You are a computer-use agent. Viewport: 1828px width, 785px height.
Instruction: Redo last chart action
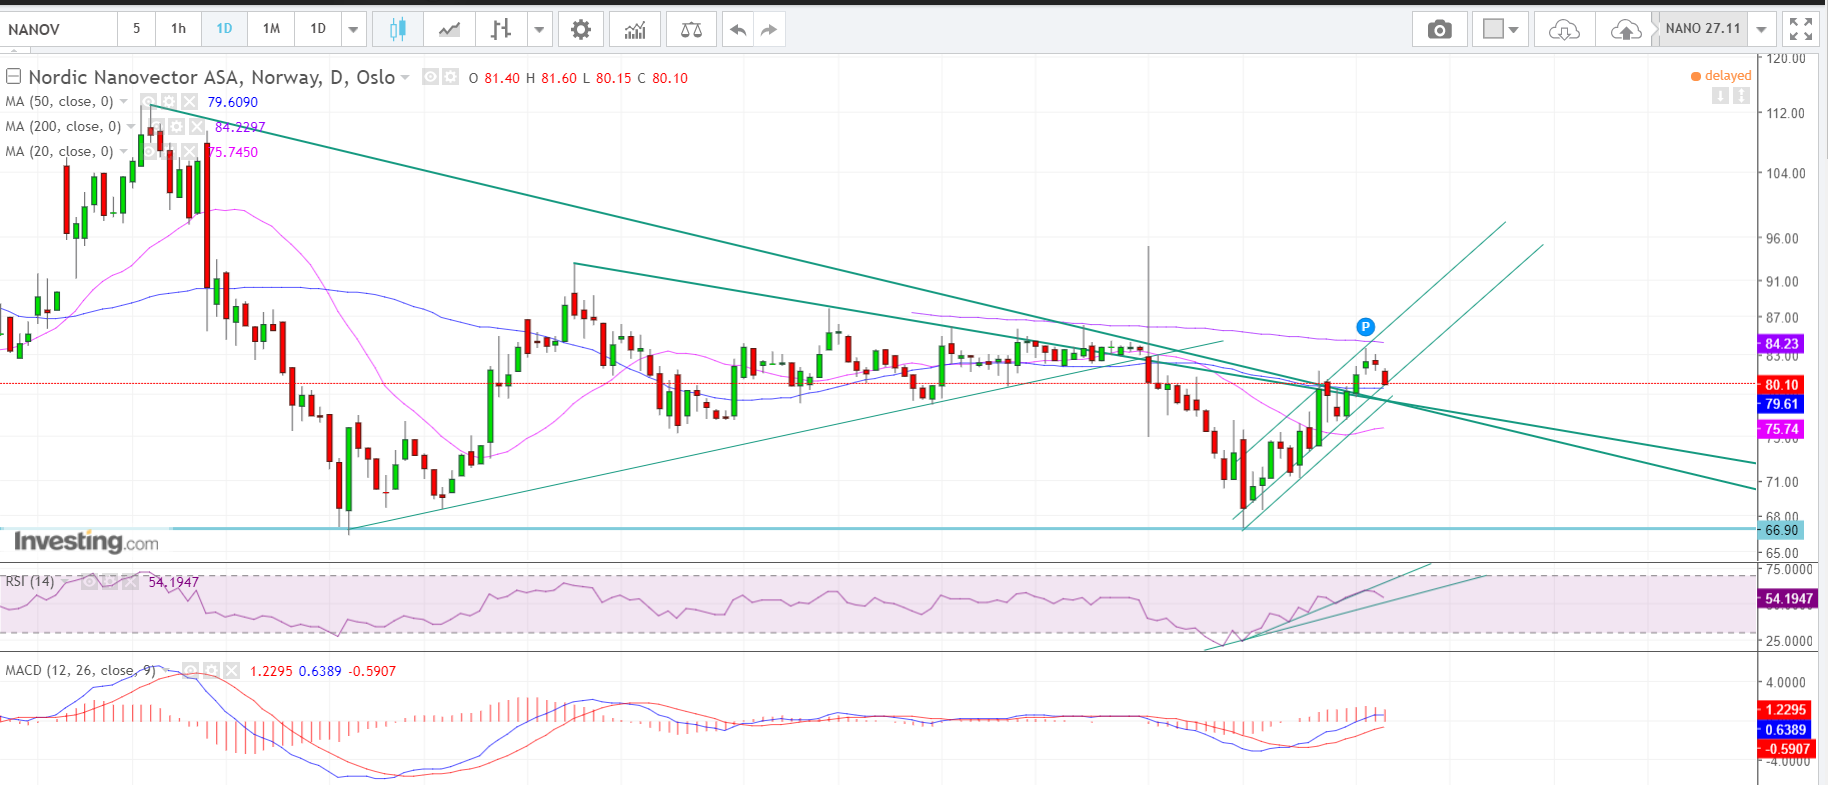point(769,29)
